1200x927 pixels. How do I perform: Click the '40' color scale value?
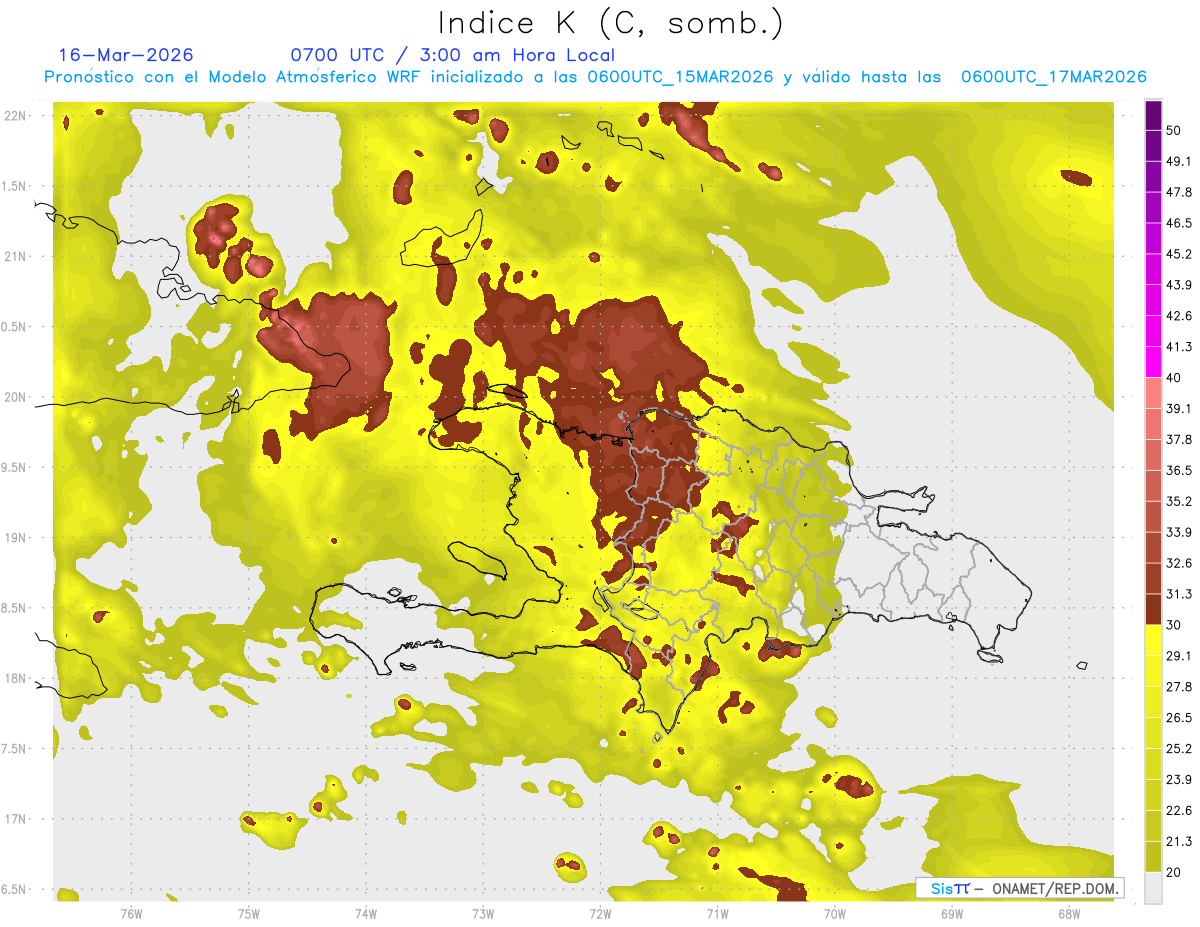tap(1174, 377)
